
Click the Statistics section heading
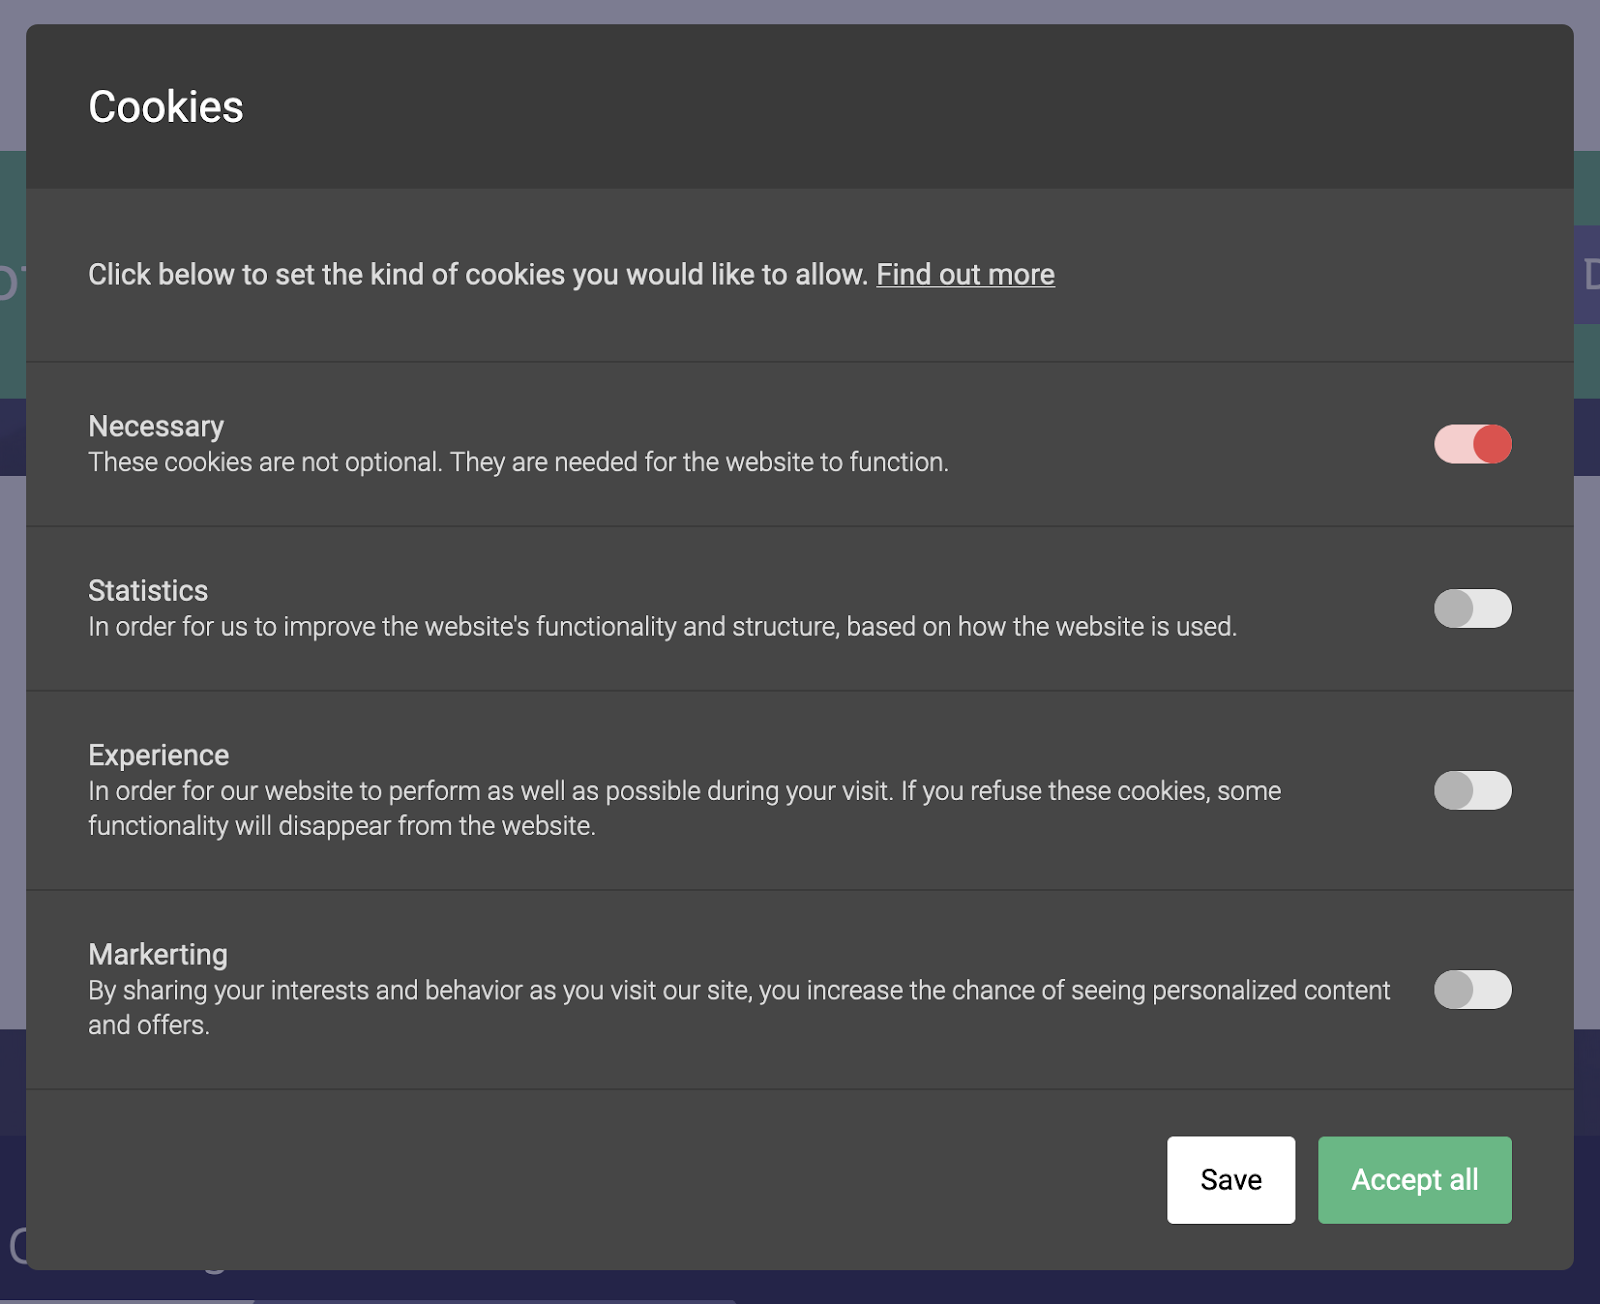click(x=148, y=590)
